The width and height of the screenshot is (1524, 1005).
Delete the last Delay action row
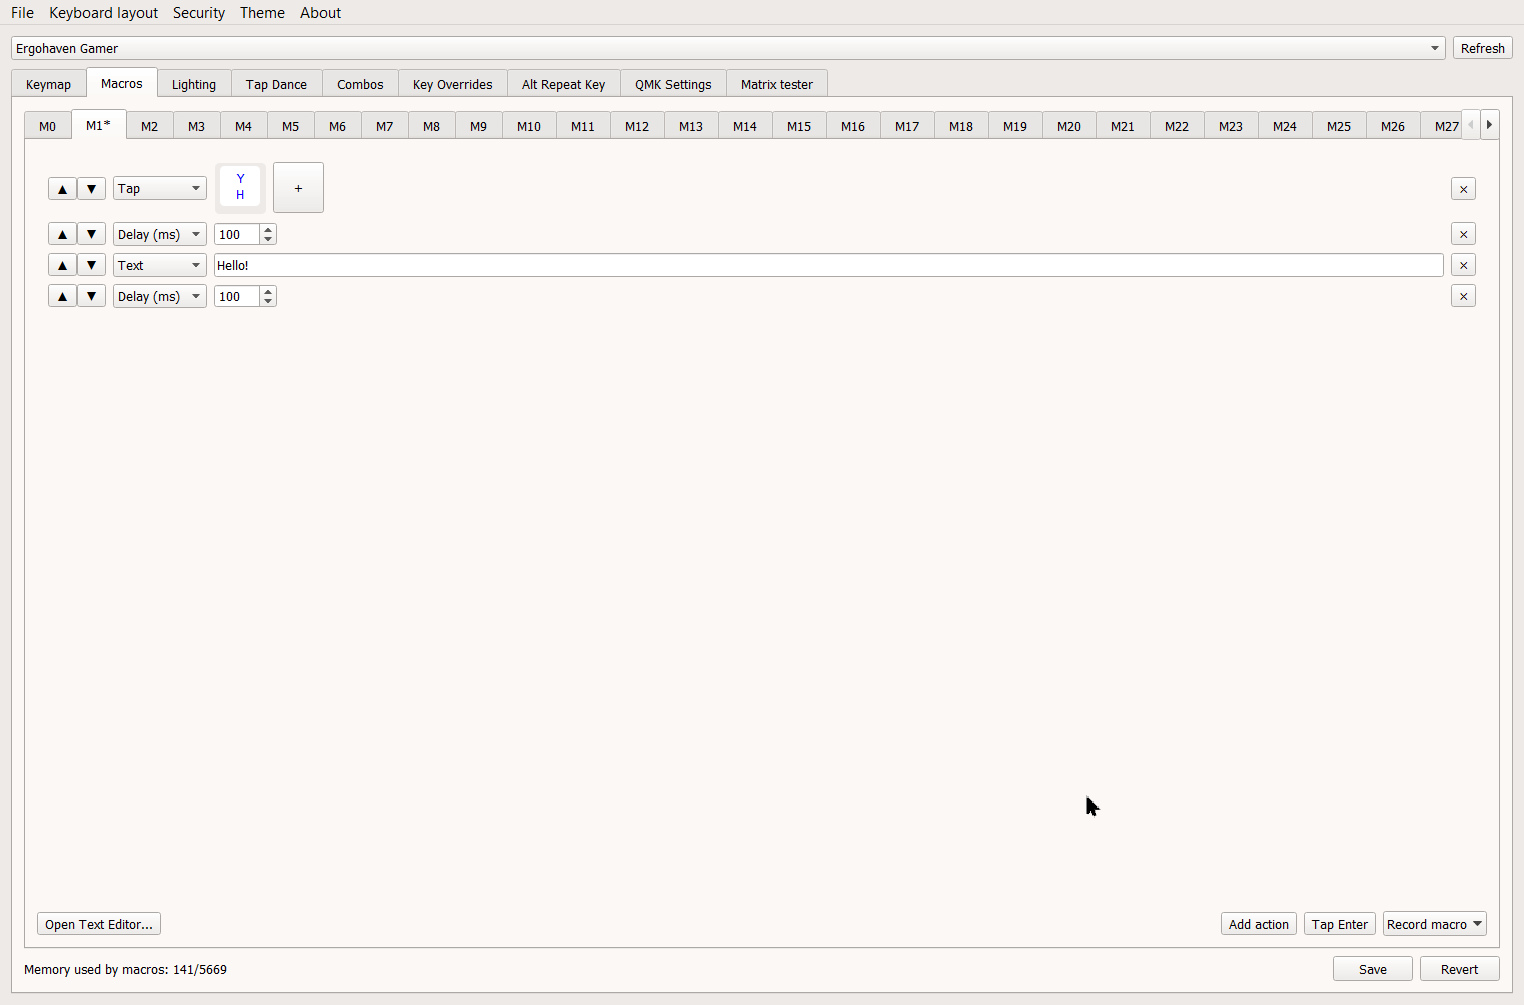1463,297
